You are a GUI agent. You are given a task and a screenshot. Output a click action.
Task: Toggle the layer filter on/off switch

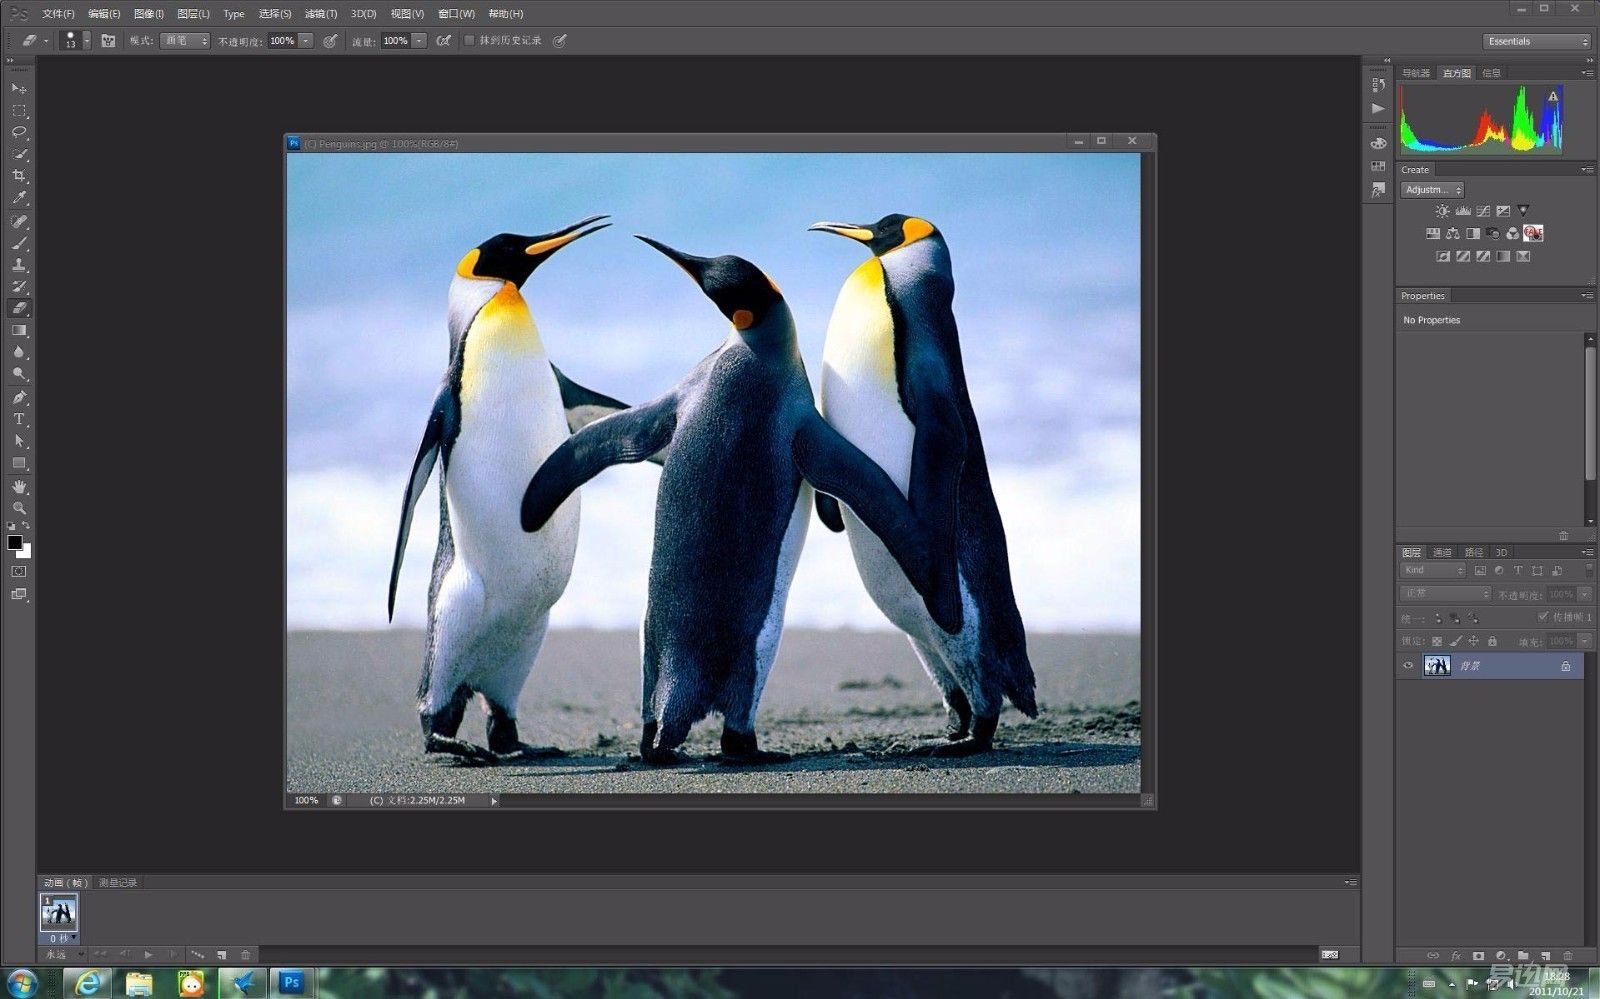tap(1588, 570)
